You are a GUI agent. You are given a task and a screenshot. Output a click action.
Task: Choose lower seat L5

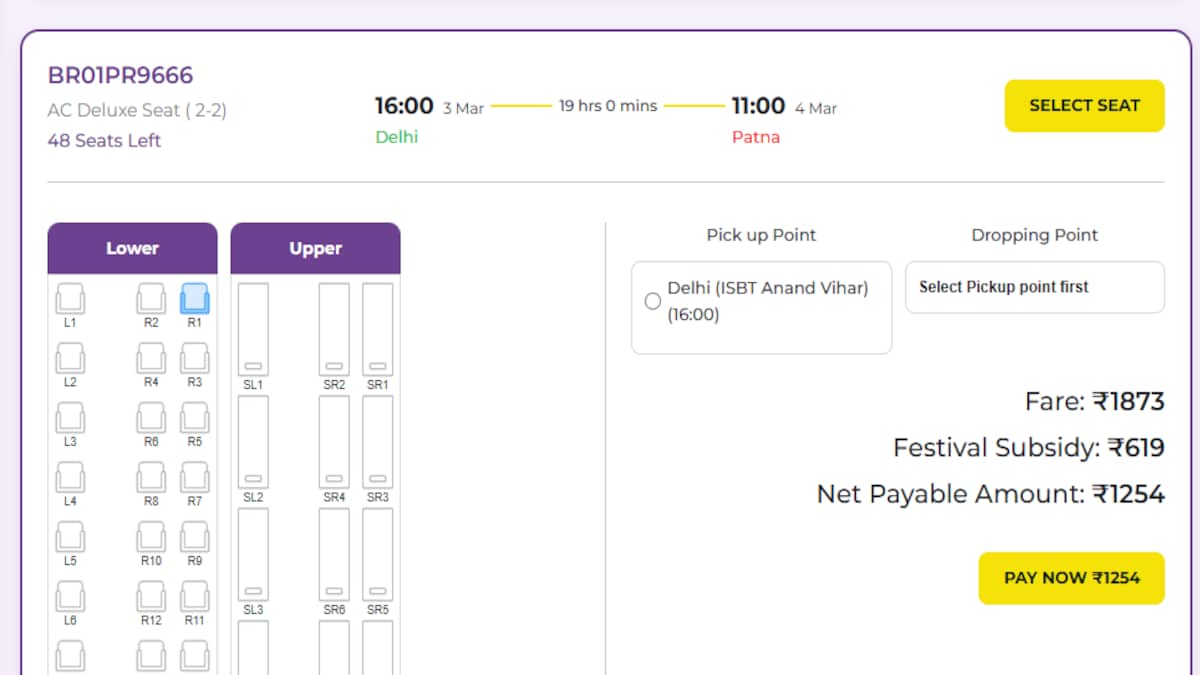[70, 536]
